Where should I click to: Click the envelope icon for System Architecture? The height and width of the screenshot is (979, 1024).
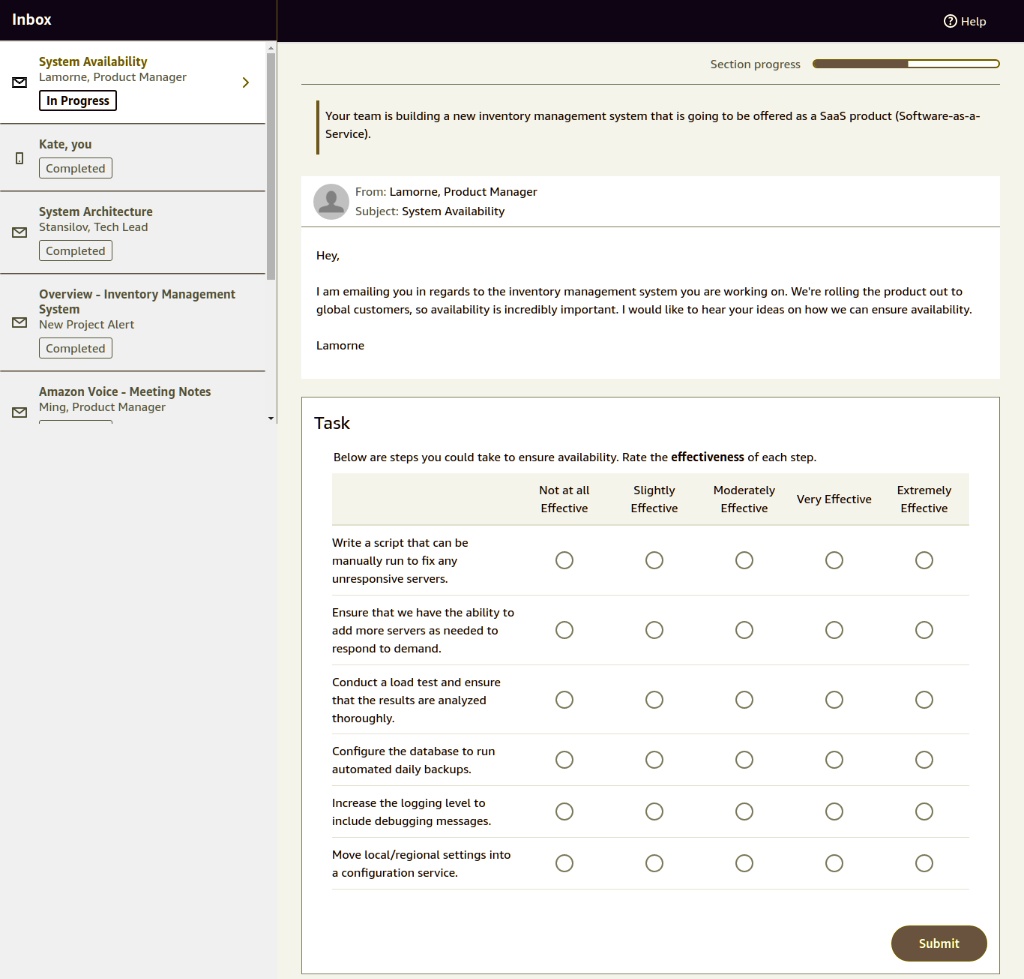[x=17, y=232]
